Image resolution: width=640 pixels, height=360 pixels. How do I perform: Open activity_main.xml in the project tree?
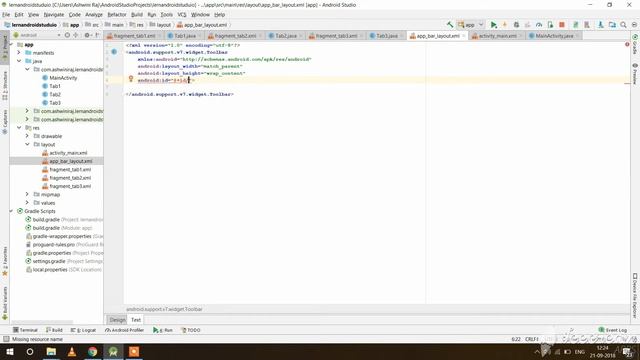point(68,153)
